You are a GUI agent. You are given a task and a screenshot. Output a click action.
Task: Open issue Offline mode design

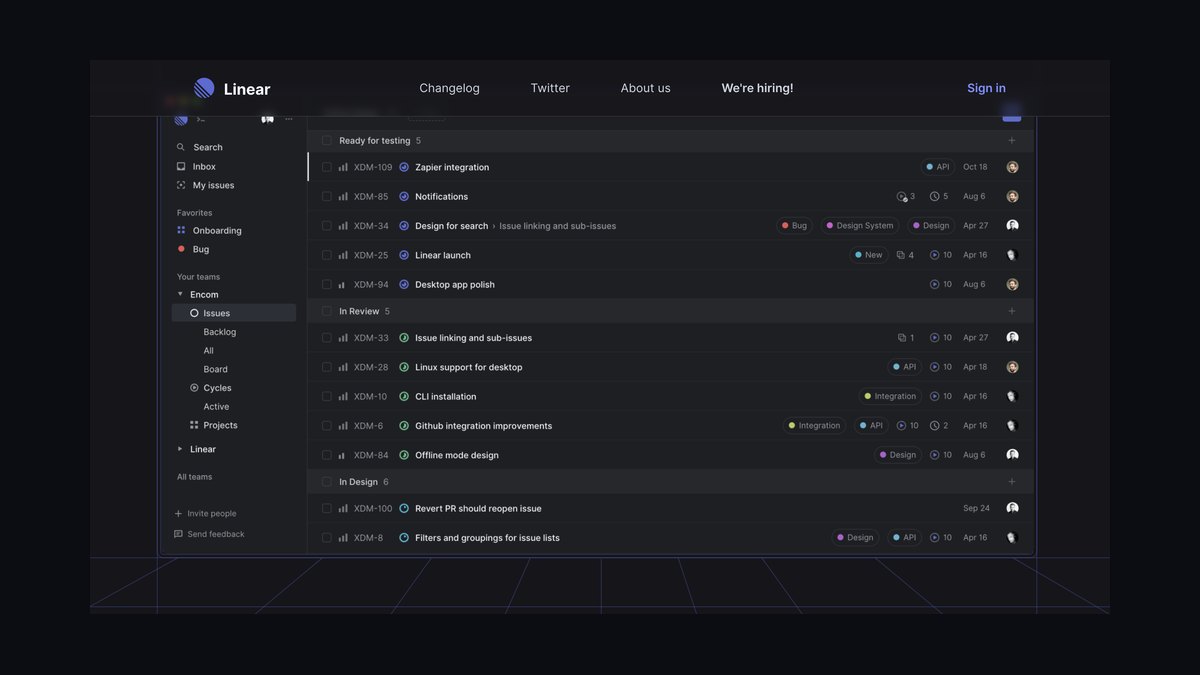tap(456, 455)
